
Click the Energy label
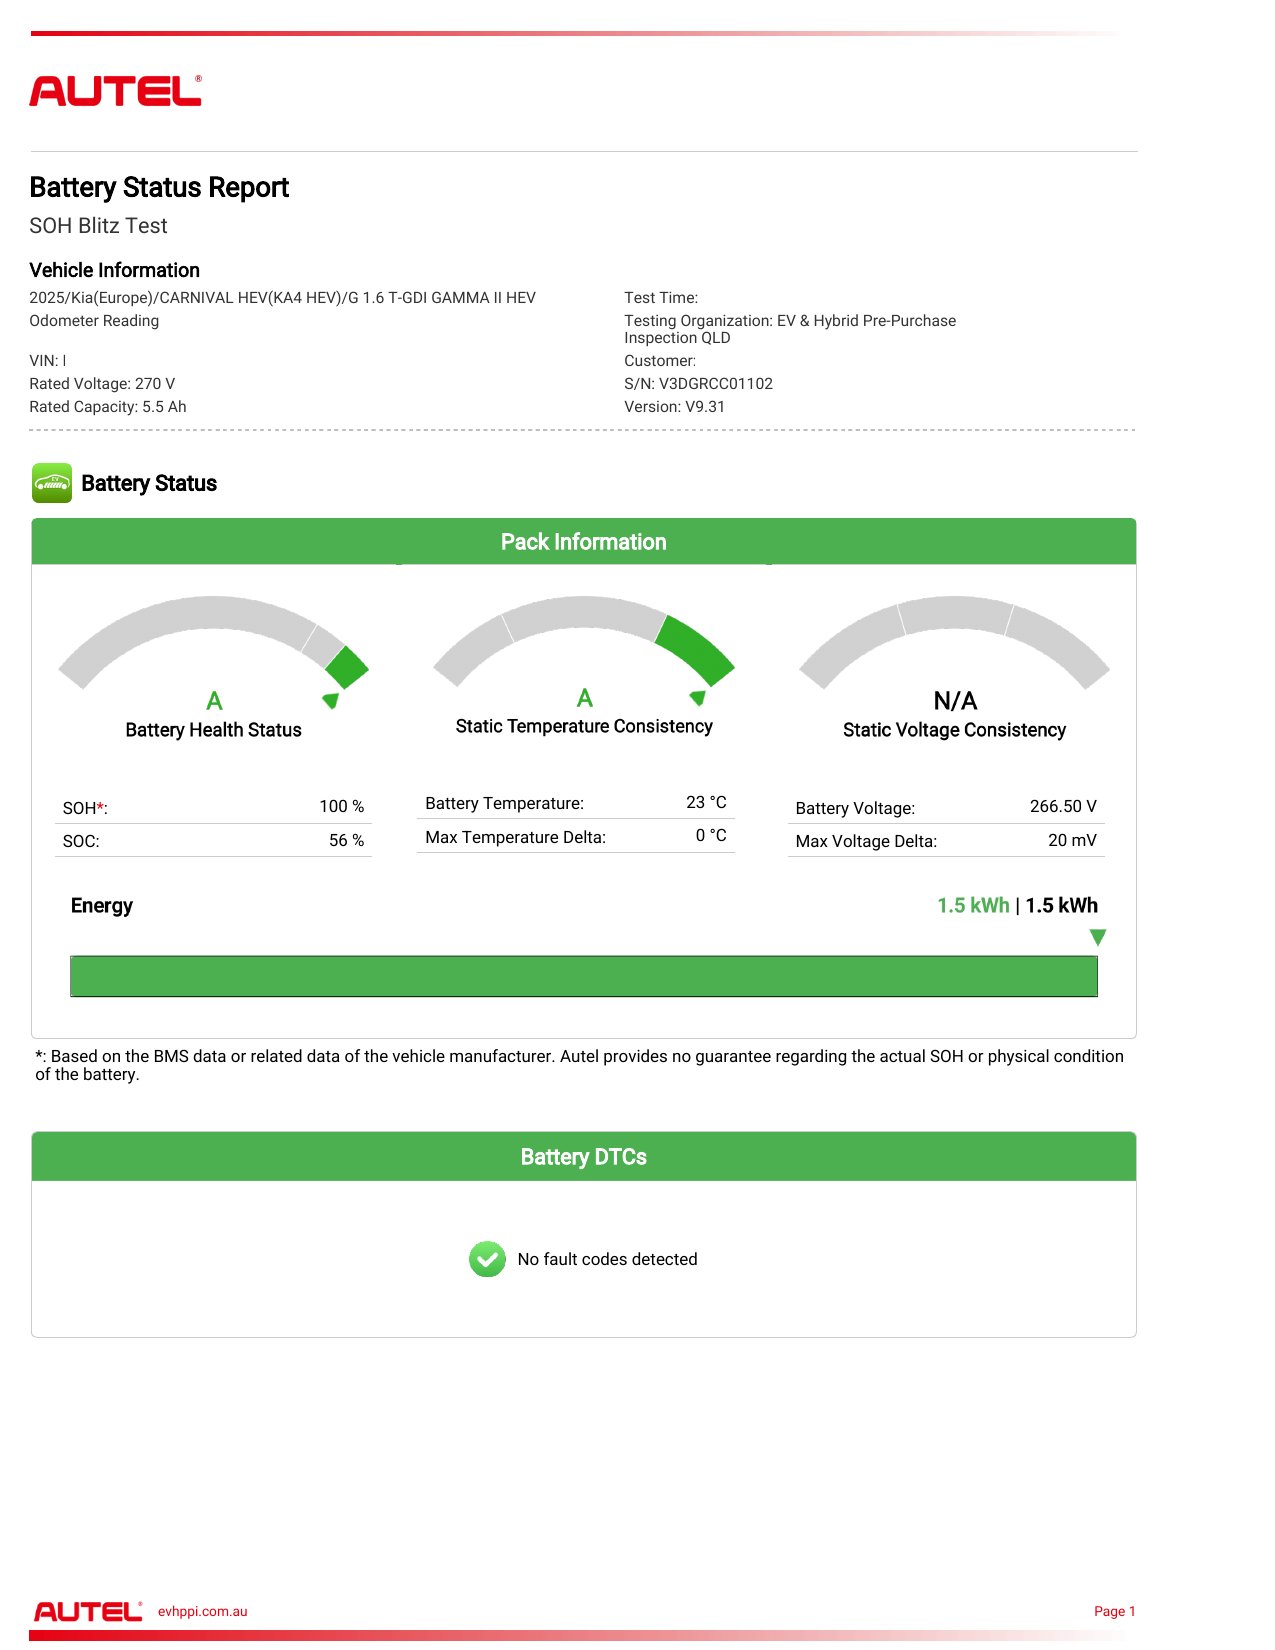coord(101,906)
